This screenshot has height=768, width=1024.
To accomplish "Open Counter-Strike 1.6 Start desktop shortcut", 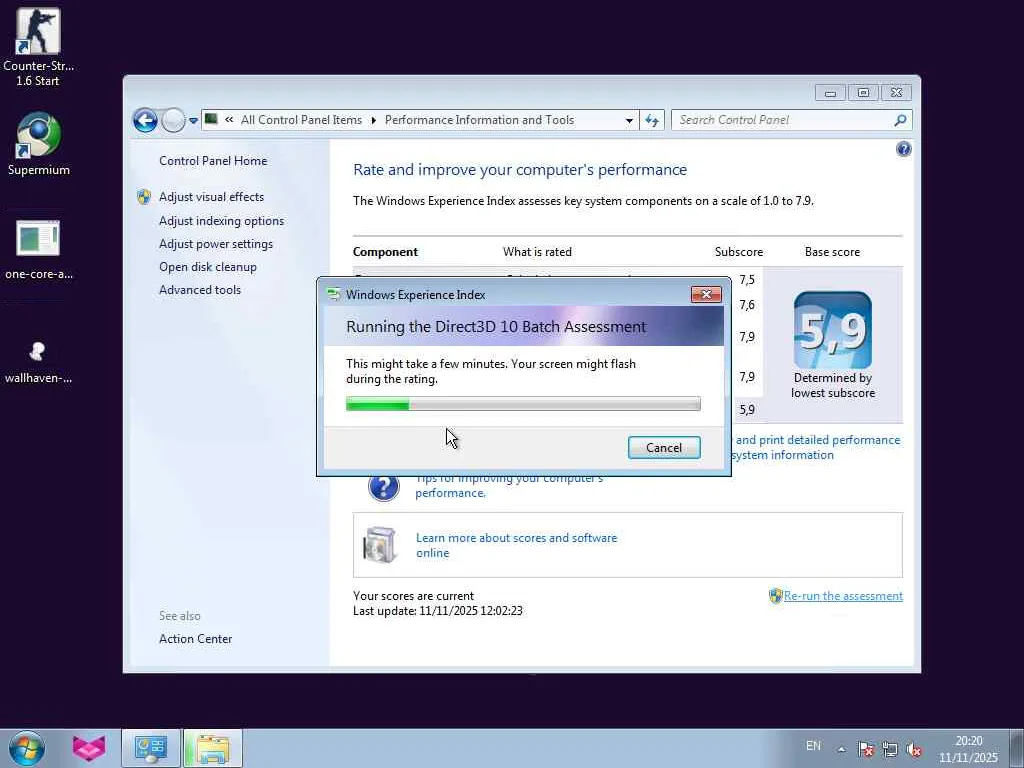I will 38,47.
